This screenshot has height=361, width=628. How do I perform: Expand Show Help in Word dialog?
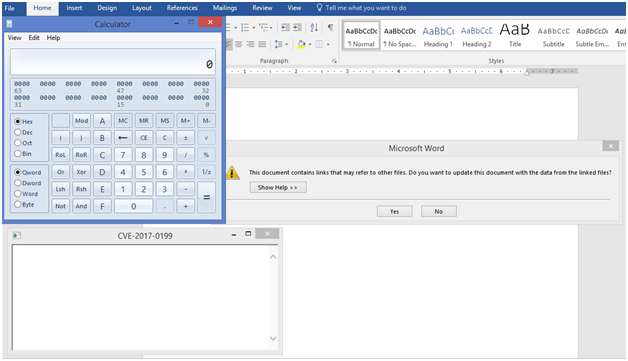278,188
